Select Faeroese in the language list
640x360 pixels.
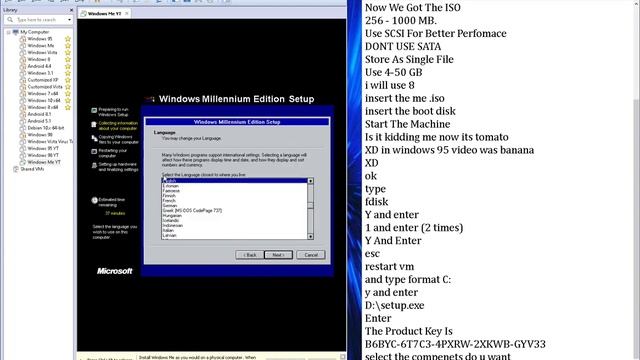tap(171, 191)
